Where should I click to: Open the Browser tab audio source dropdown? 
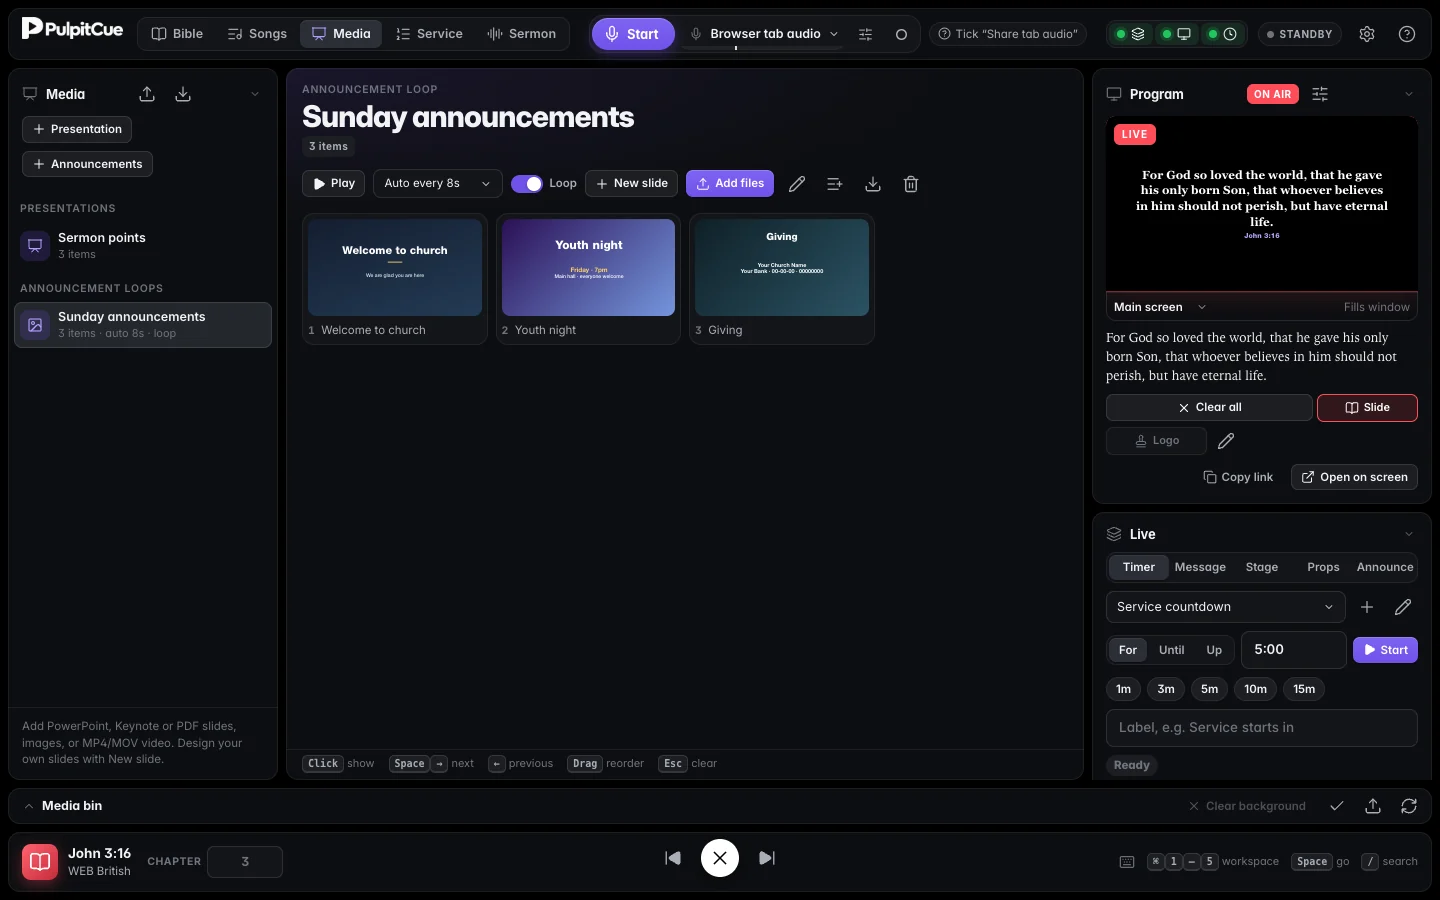765,34
